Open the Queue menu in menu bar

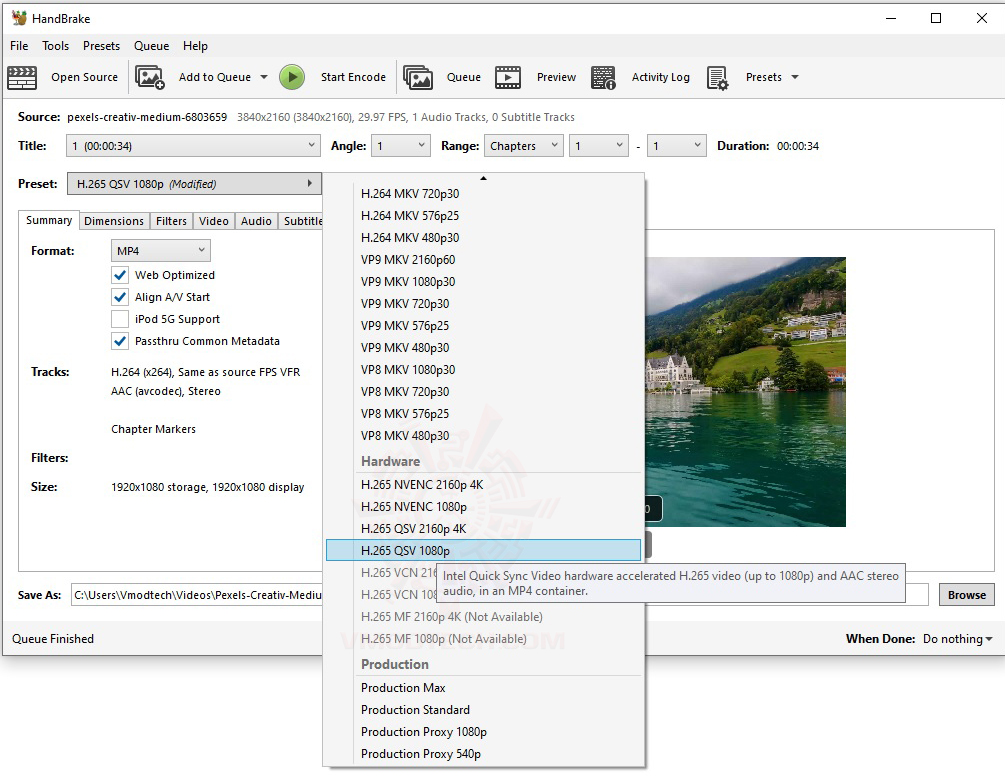click(x=151, y=45)
